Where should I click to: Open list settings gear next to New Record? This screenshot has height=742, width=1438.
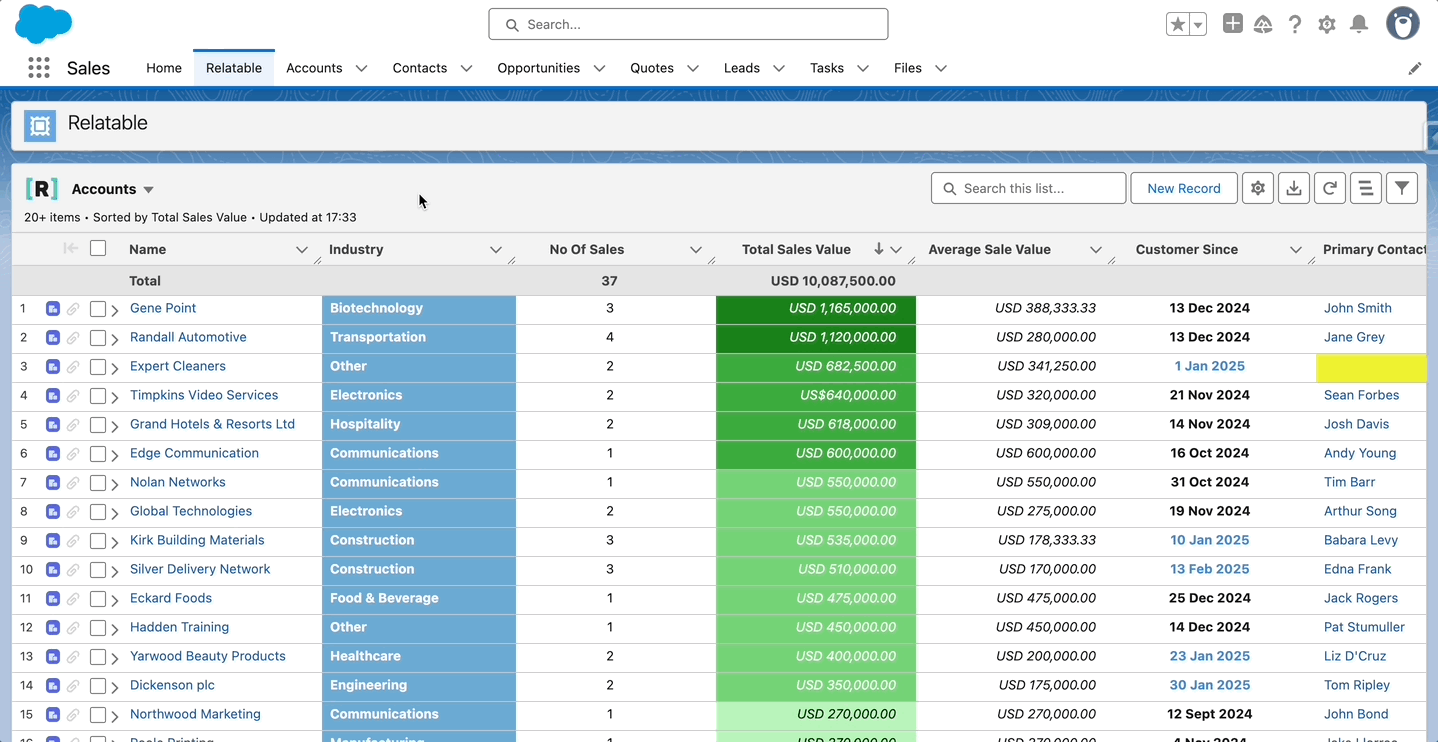point(1258,188)
